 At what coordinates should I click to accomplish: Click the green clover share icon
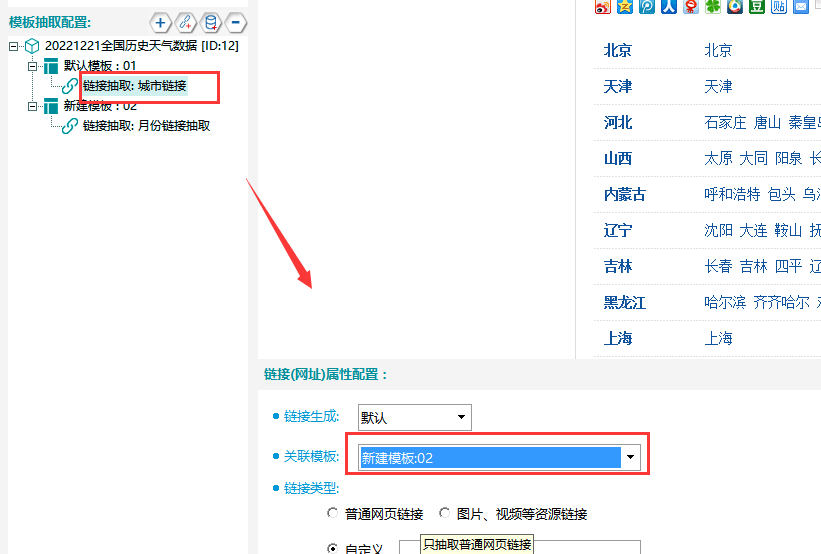point(713,7)
